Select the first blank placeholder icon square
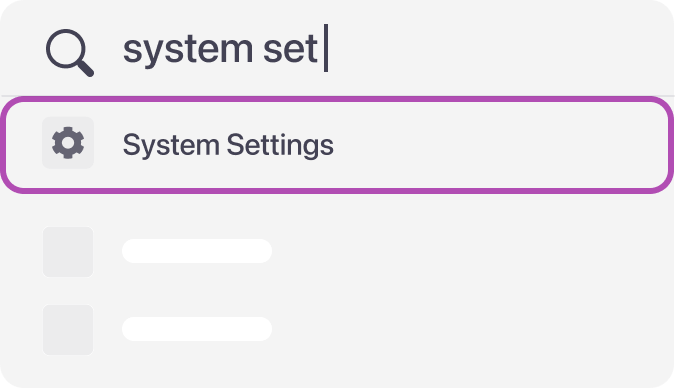 [x=68, y=252]
